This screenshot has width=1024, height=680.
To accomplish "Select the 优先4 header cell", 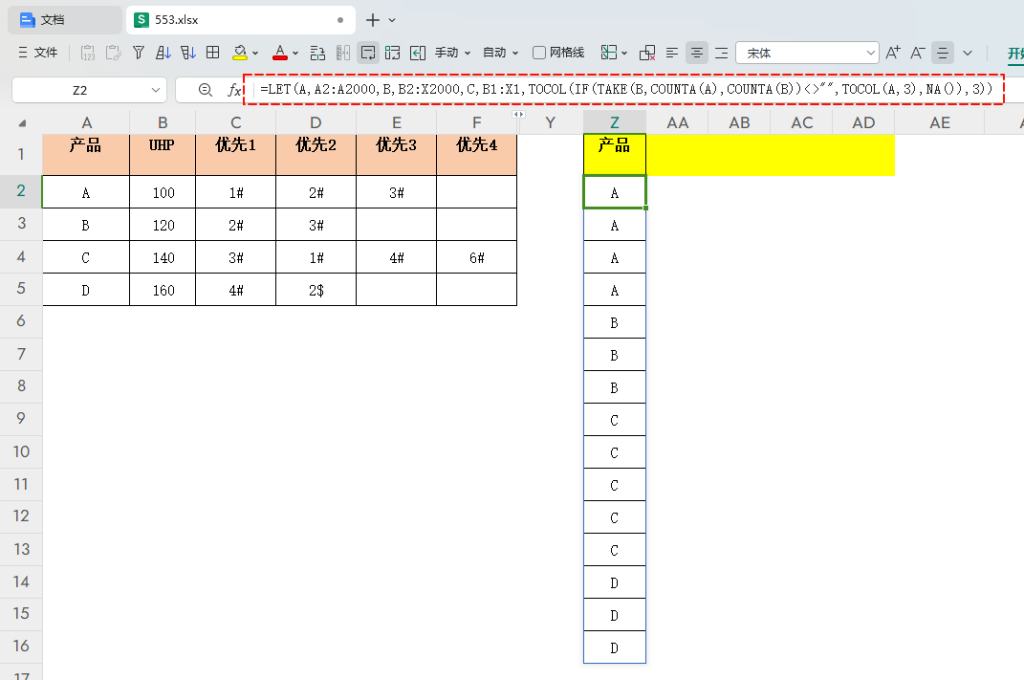I will (x=477, y=155).
